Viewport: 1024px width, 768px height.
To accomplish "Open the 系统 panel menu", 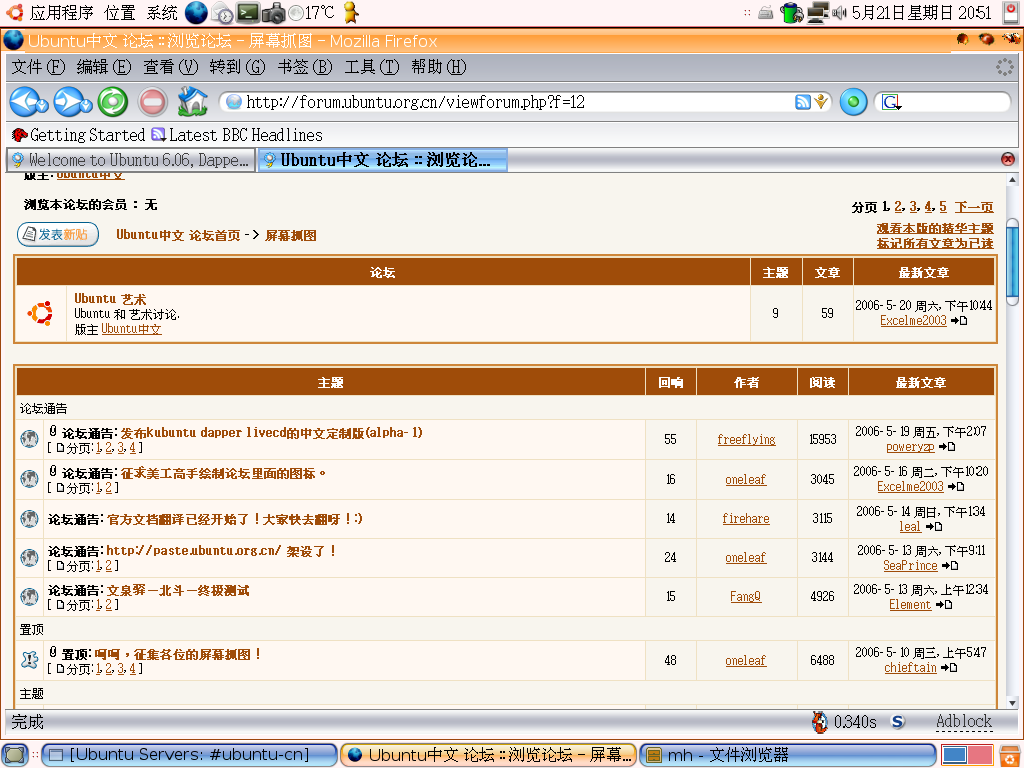I will [x=161, y=12].
